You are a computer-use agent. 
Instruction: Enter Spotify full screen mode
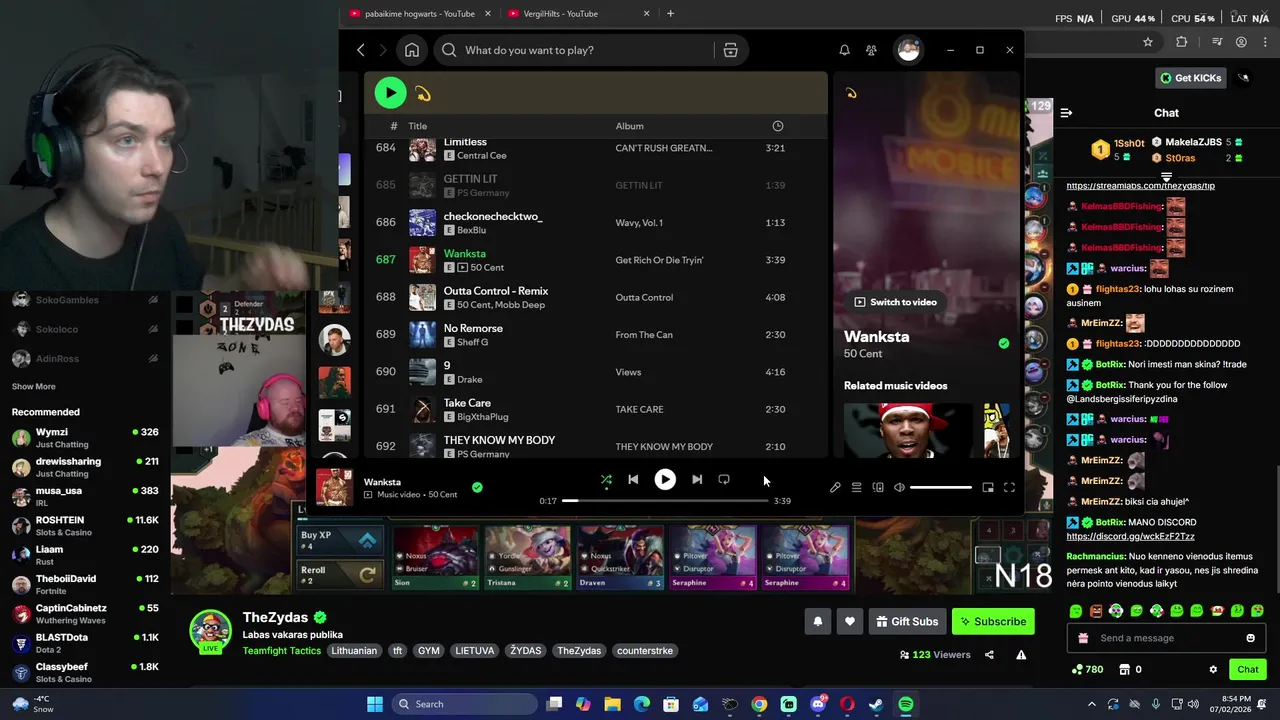[1009, 487]
